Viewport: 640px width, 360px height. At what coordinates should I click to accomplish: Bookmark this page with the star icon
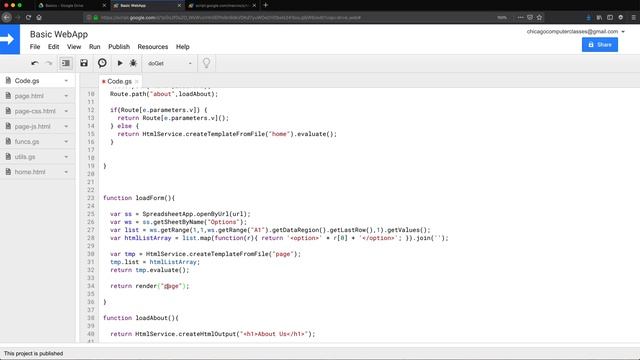[x=539, y=18]
